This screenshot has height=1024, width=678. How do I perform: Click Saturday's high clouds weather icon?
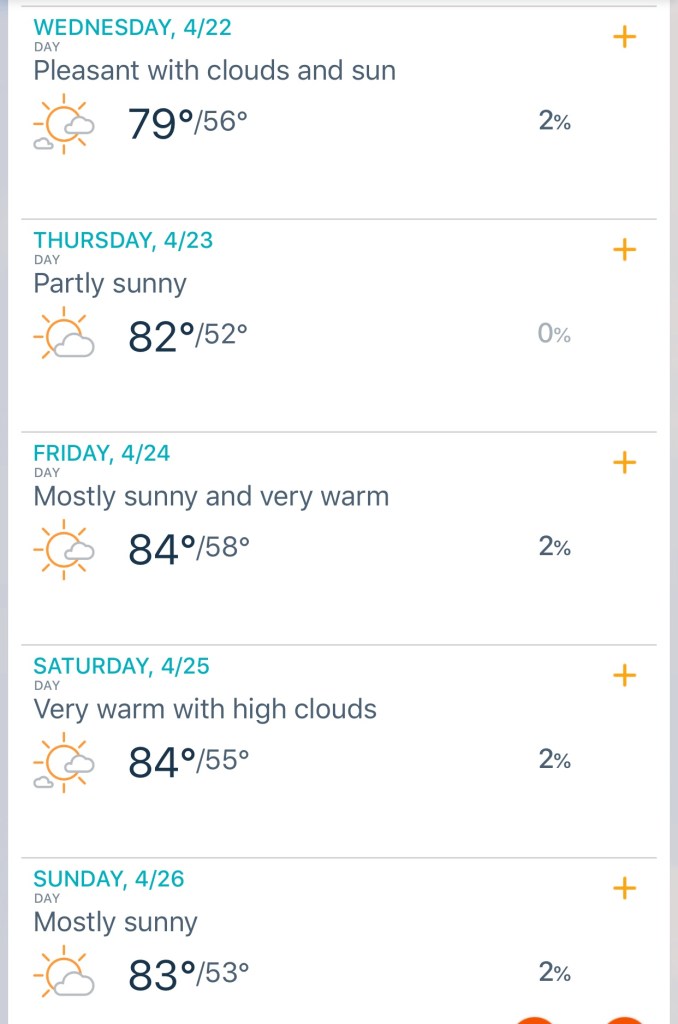click(x=64, y=761)
